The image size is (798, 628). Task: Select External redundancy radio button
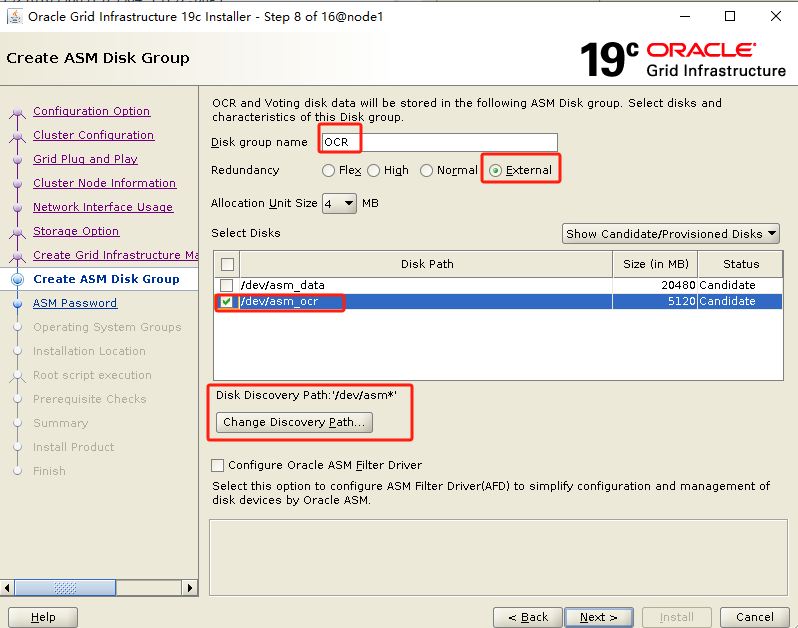[x=495, y=170]
